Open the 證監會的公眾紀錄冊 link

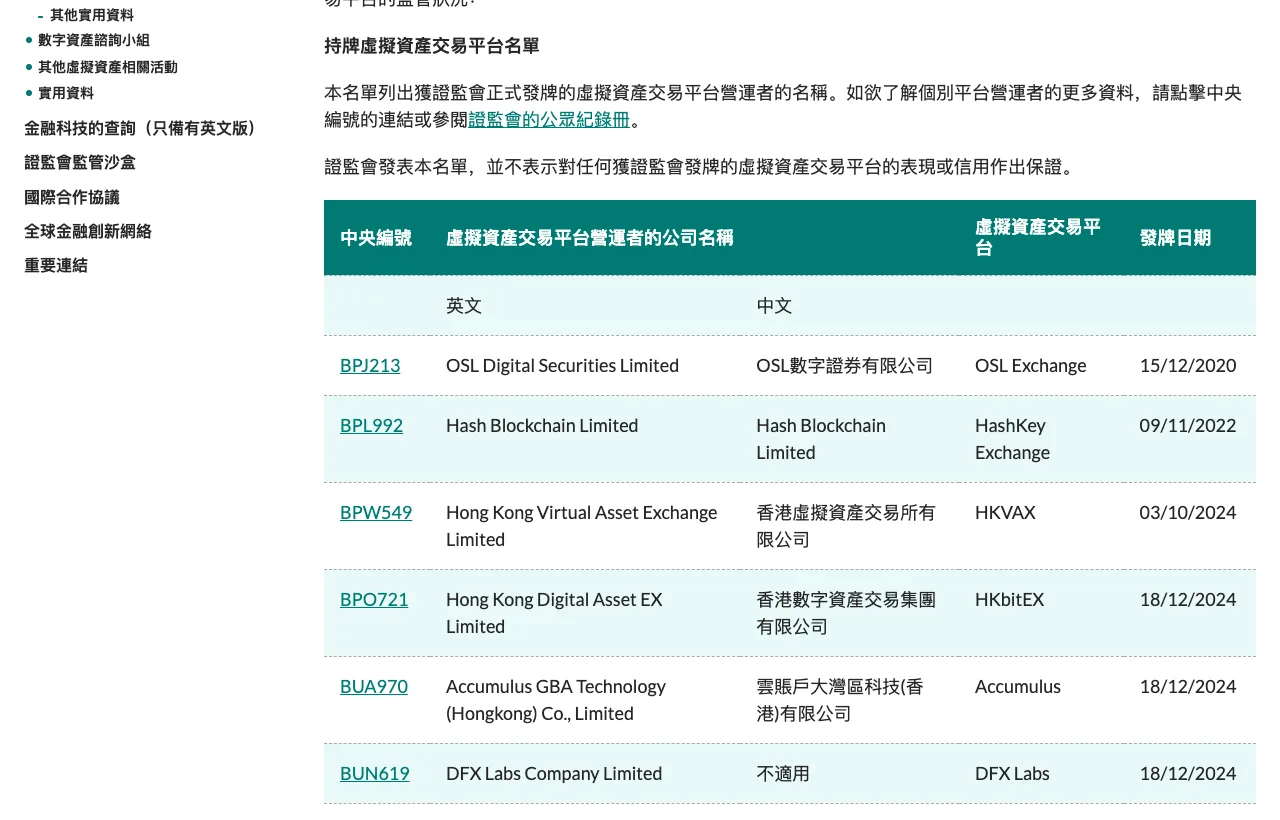550,120
